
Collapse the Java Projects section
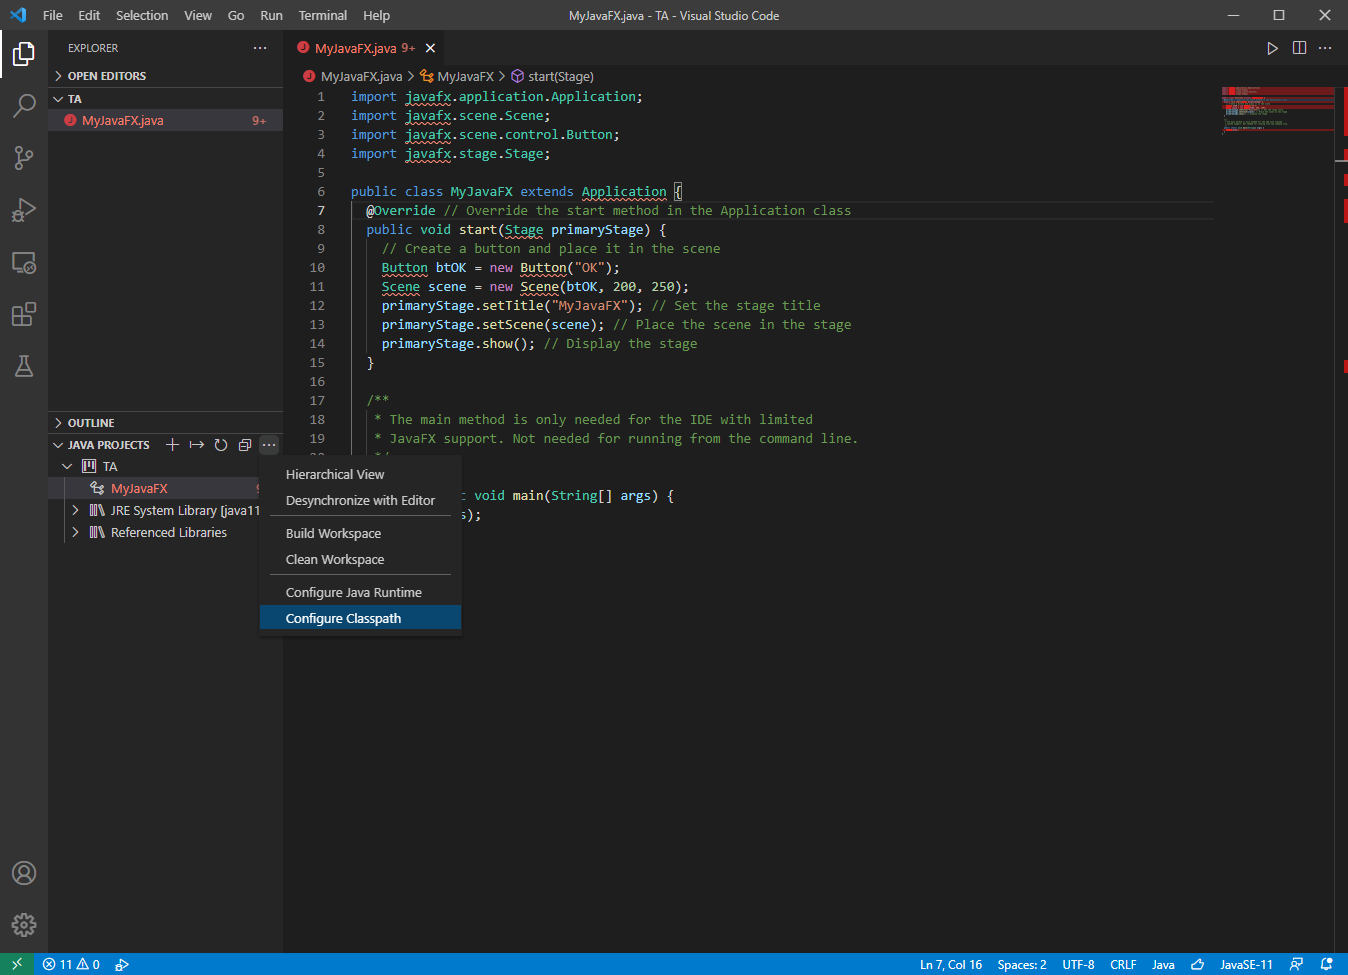(101, 445)
